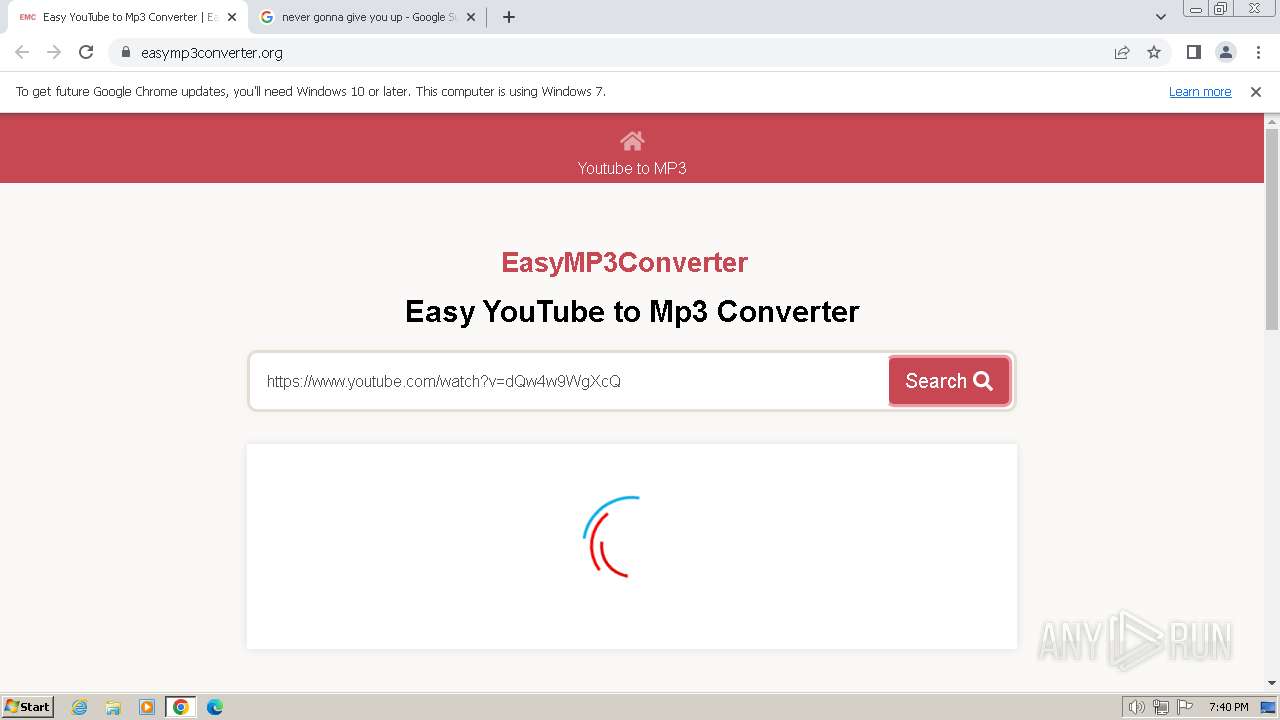Click the EasyMP3Converter brand title

pyautogui.click(x=624, y=262)
